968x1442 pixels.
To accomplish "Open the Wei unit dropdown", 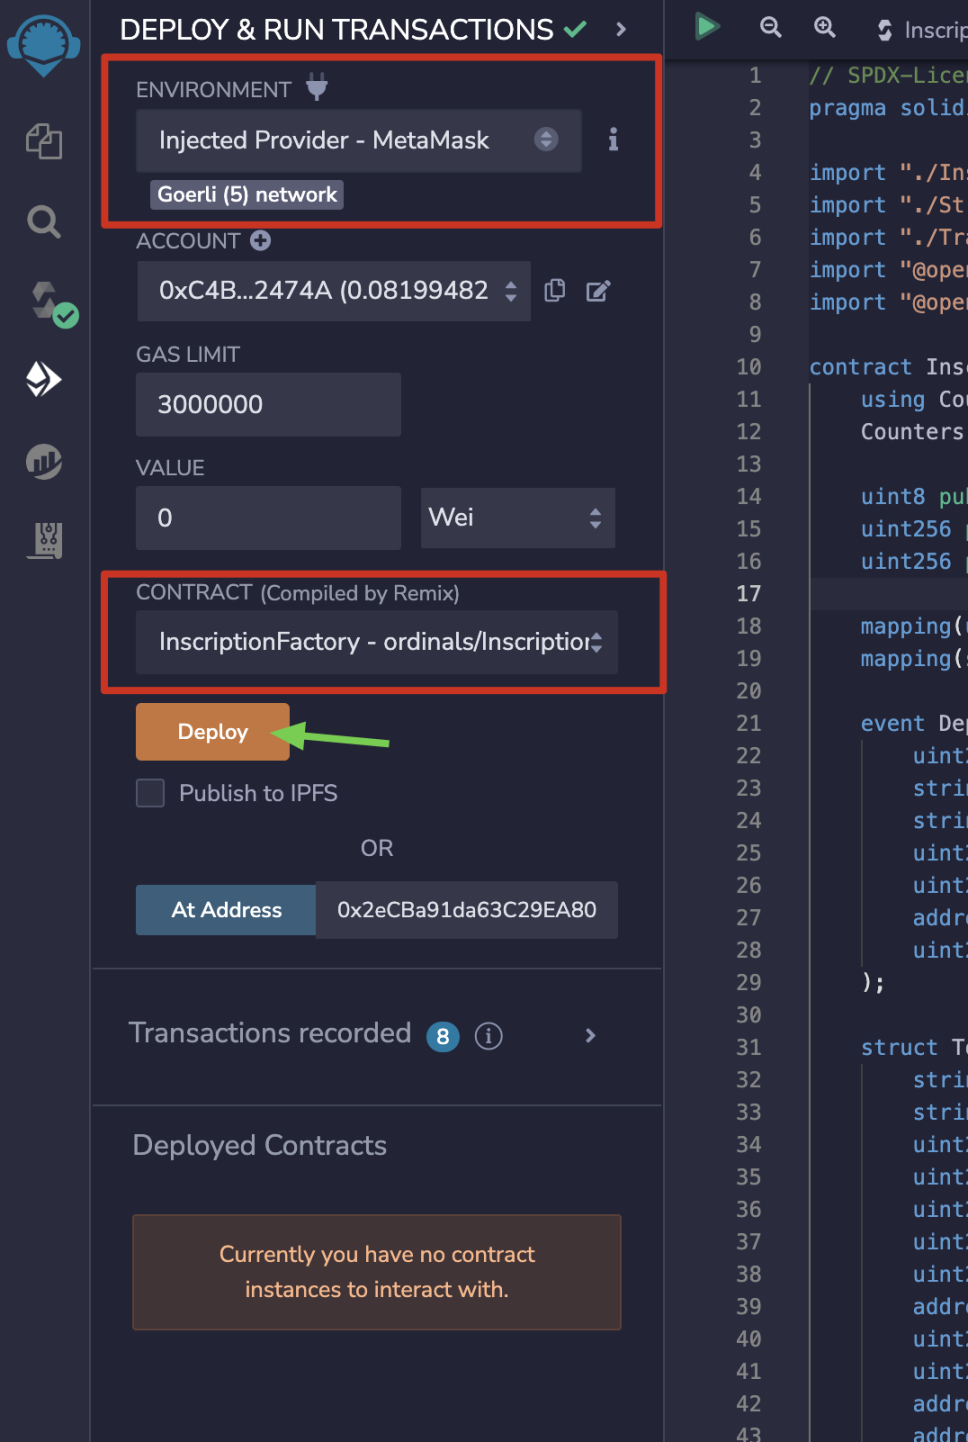I will [517, 518].
